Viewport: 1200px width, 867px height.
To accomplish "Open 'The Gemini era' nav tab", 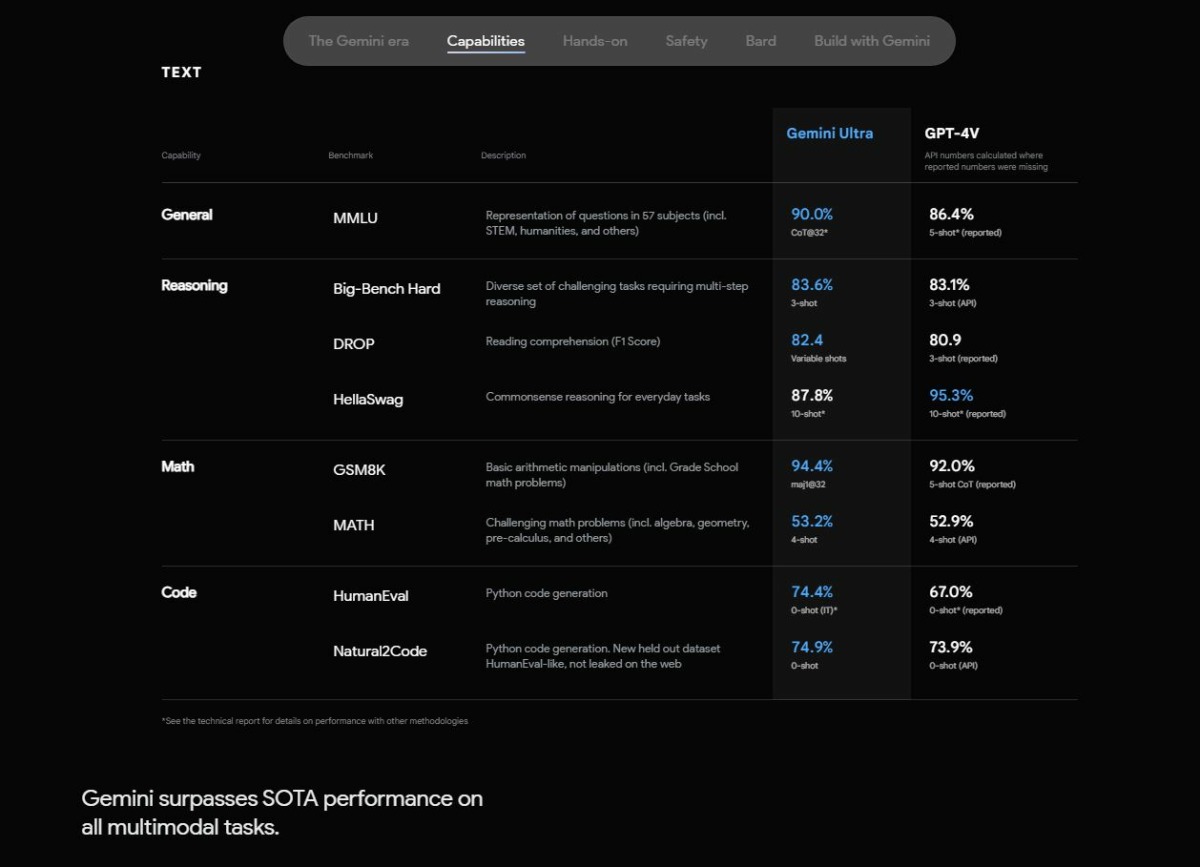I will coord(360,41).
